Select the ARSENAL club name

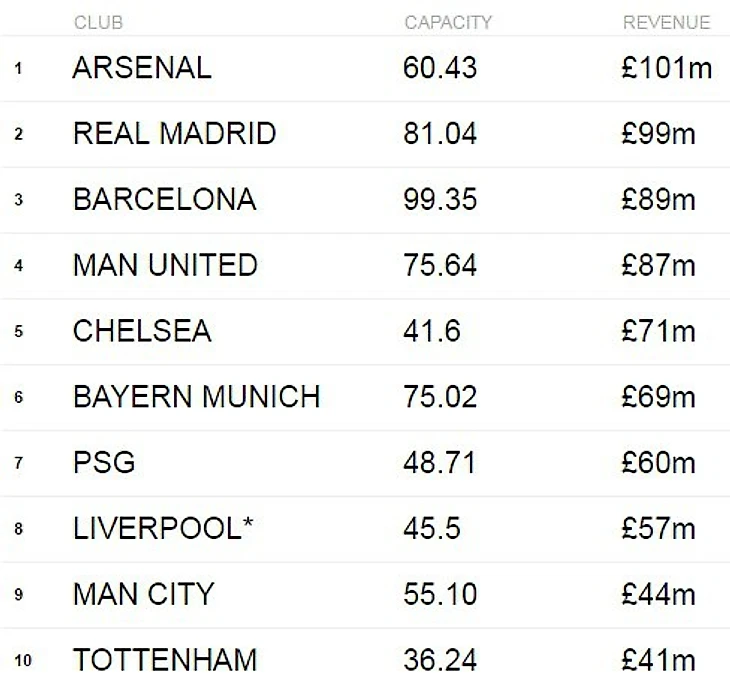point(142,68)
